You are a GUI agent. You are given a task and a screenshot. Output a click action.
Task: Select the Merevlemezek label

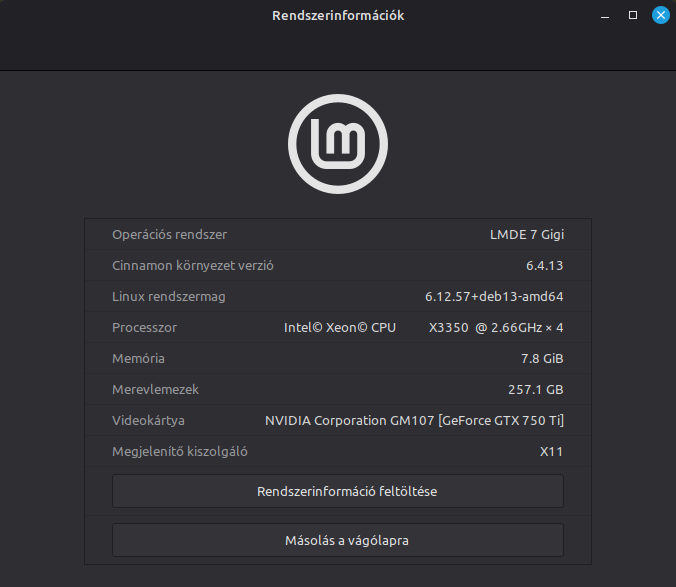coord(155,390)
